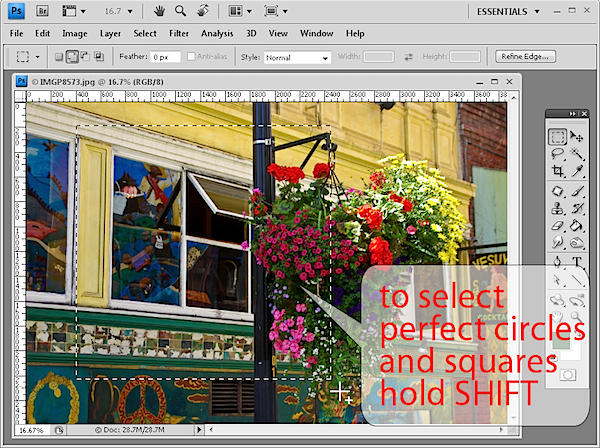Click the IMGP8573.jpg document title bar
The width and height of the screenshot is (600, 448).
click(x=267, y=81)
